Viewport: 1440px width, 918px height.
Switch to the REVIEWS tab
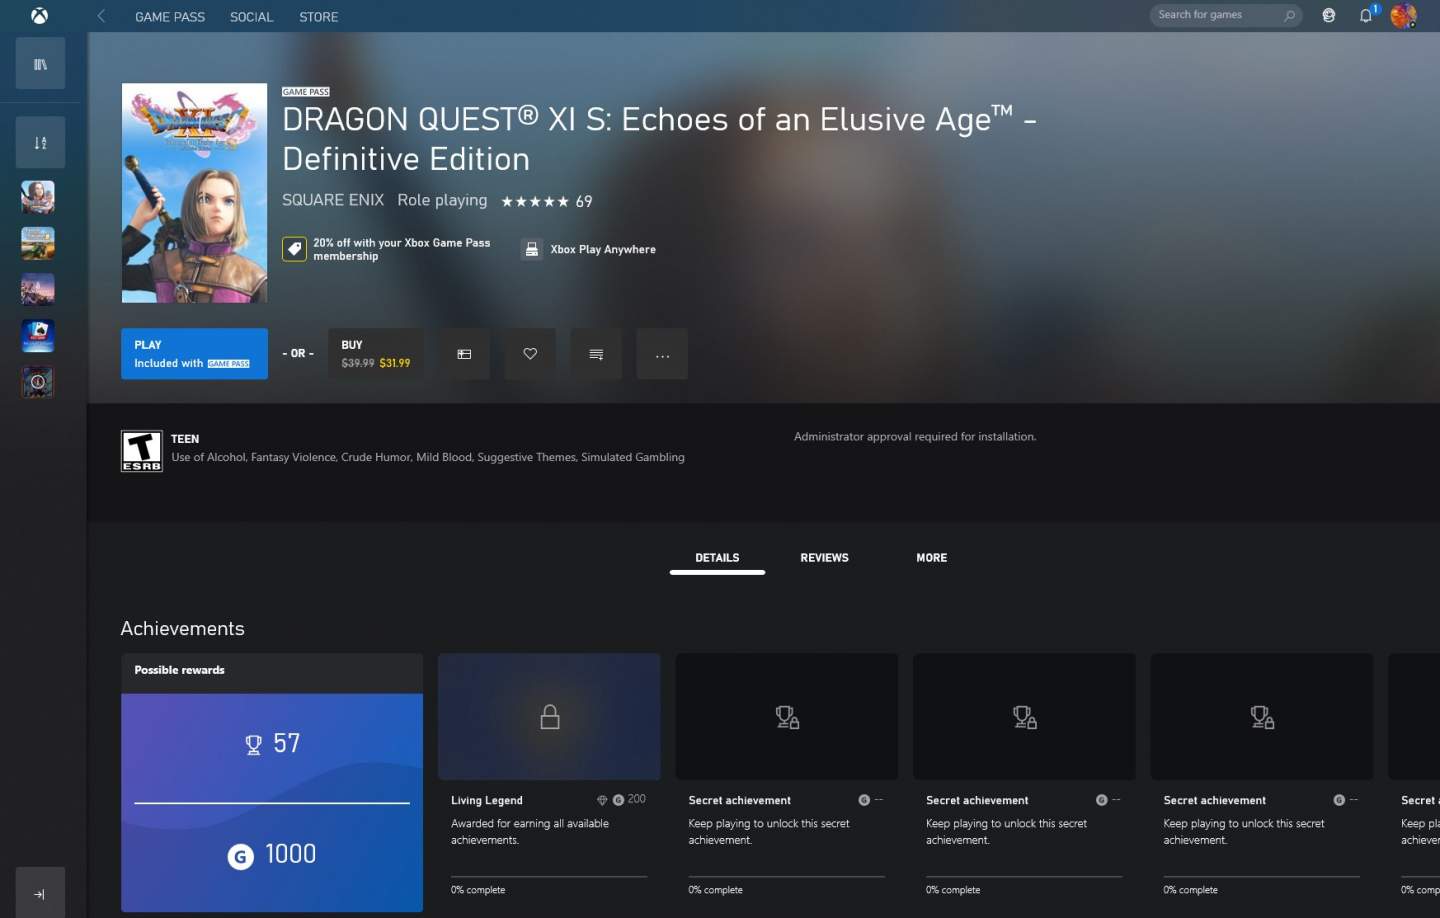click(824, 558)
